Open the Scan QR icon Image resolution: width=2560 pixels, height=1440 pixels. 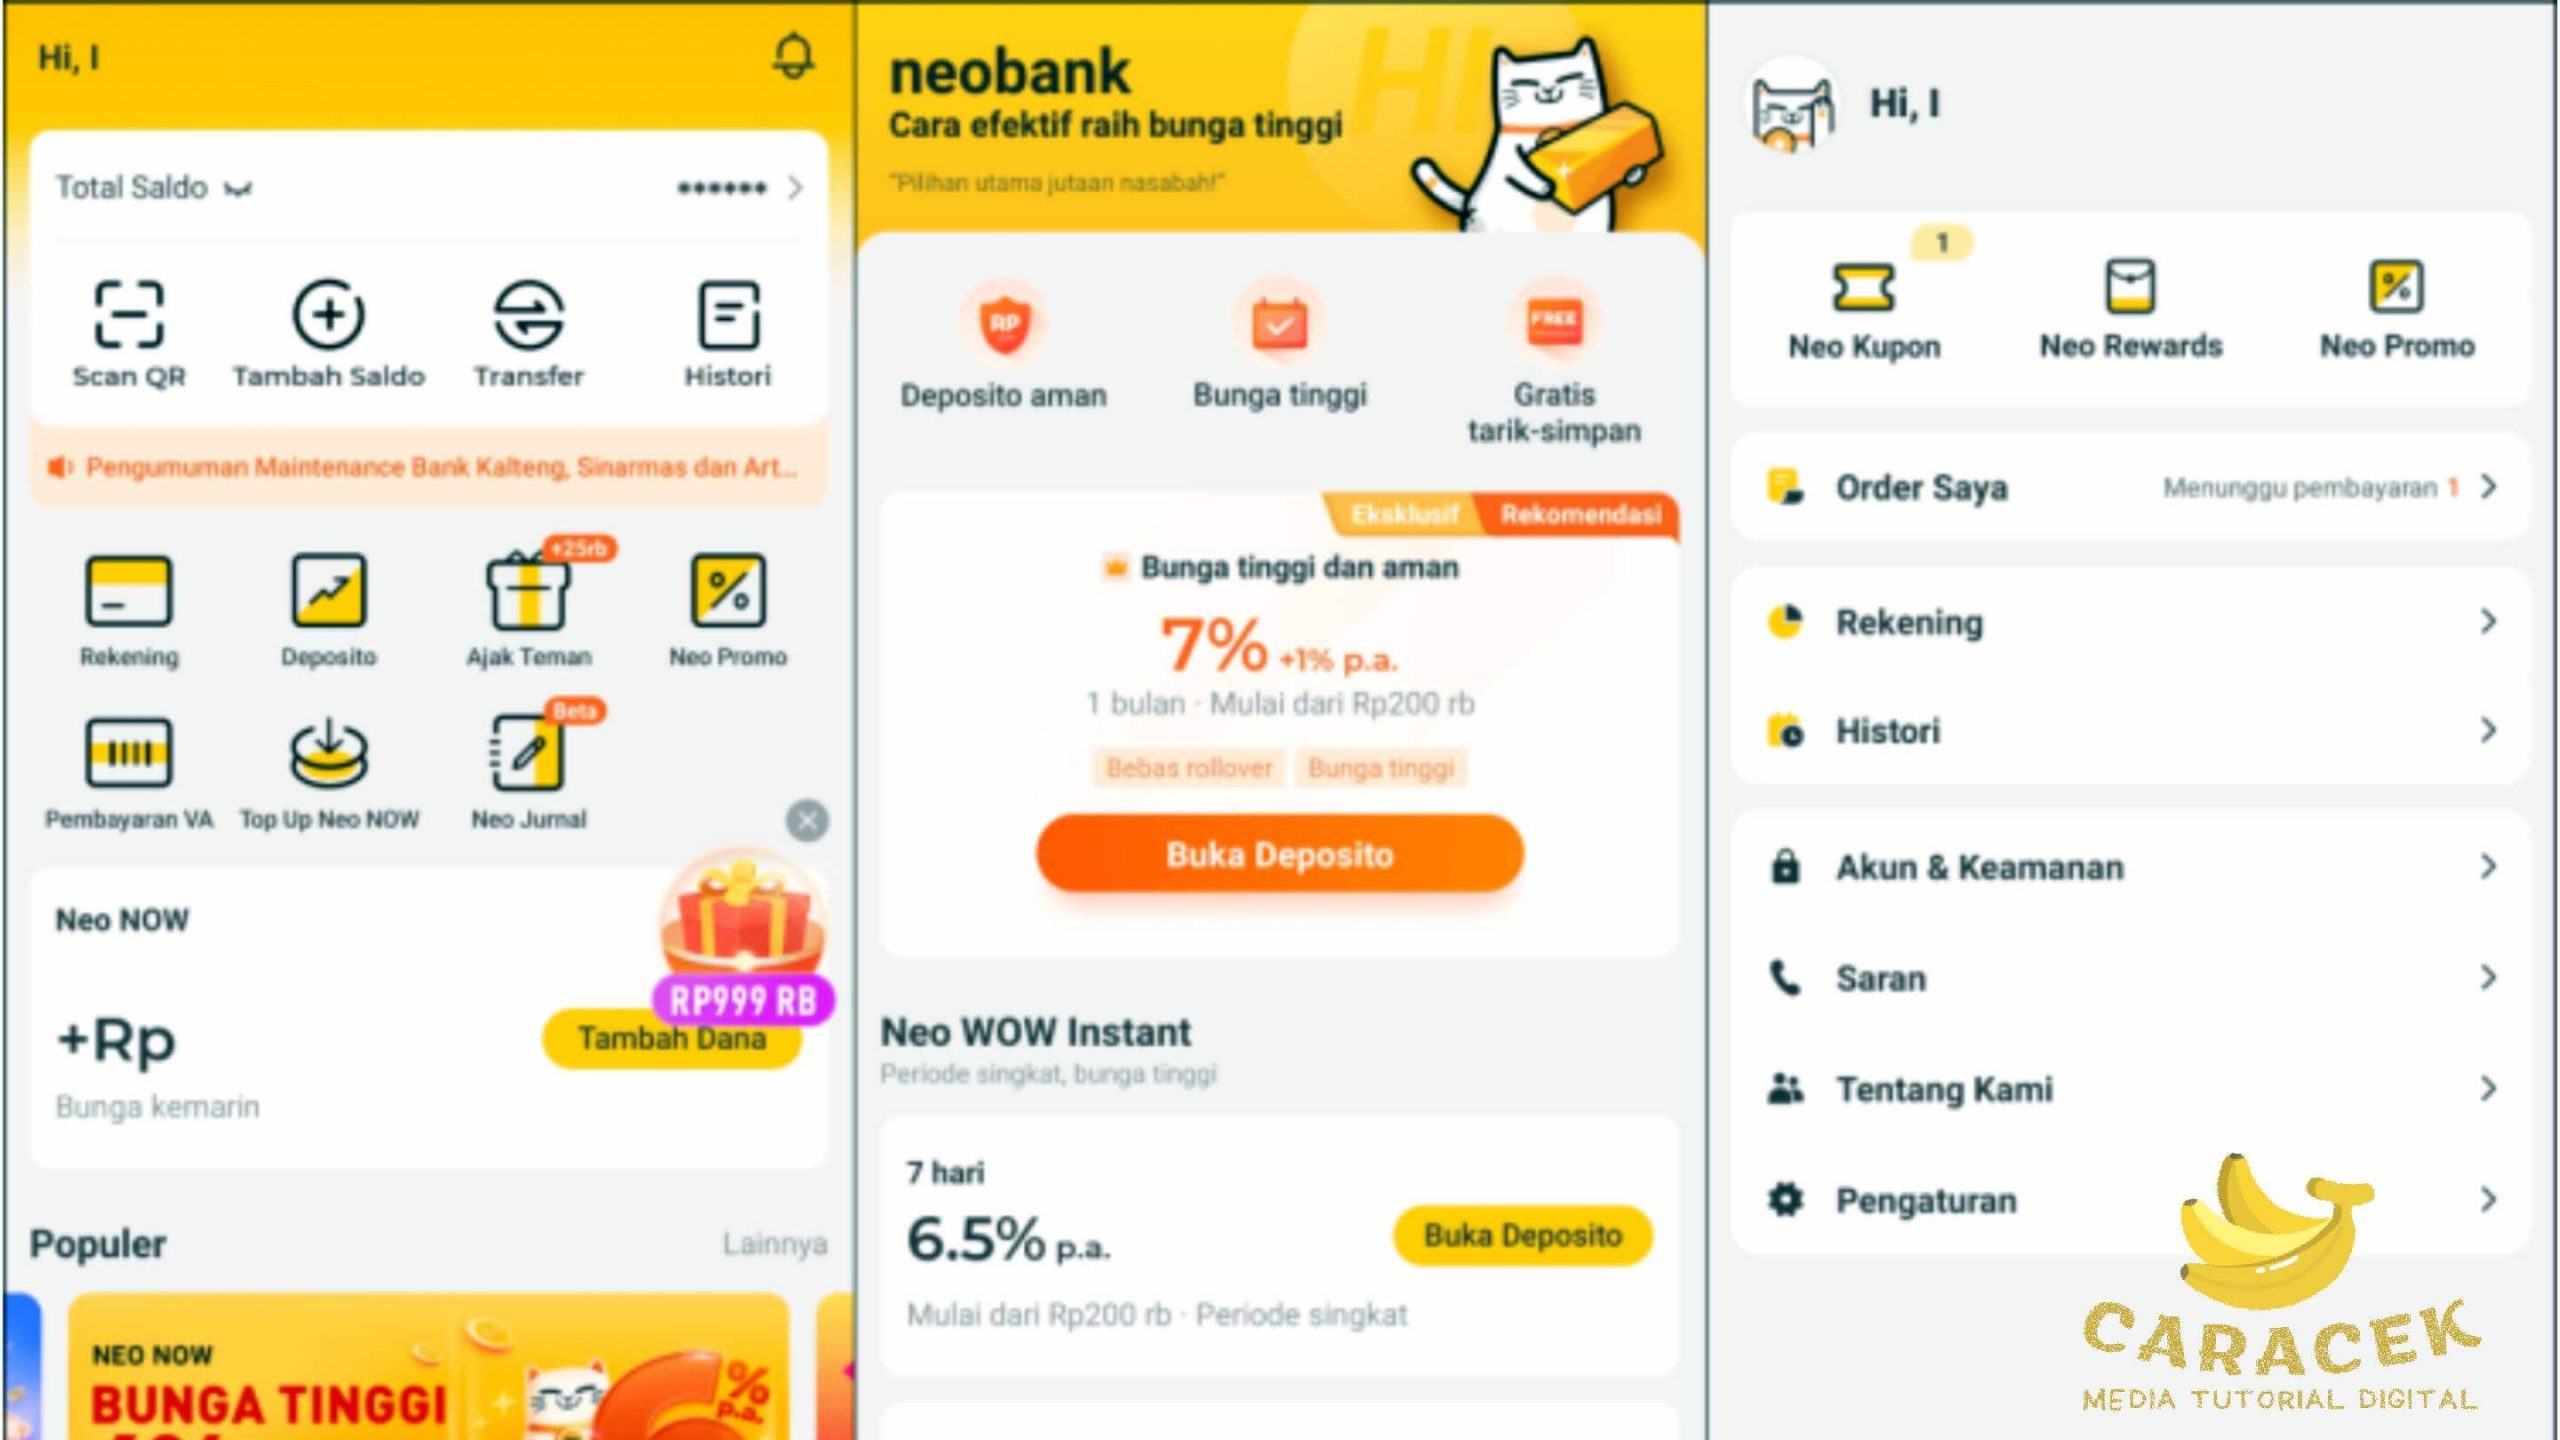coord(129,314)
